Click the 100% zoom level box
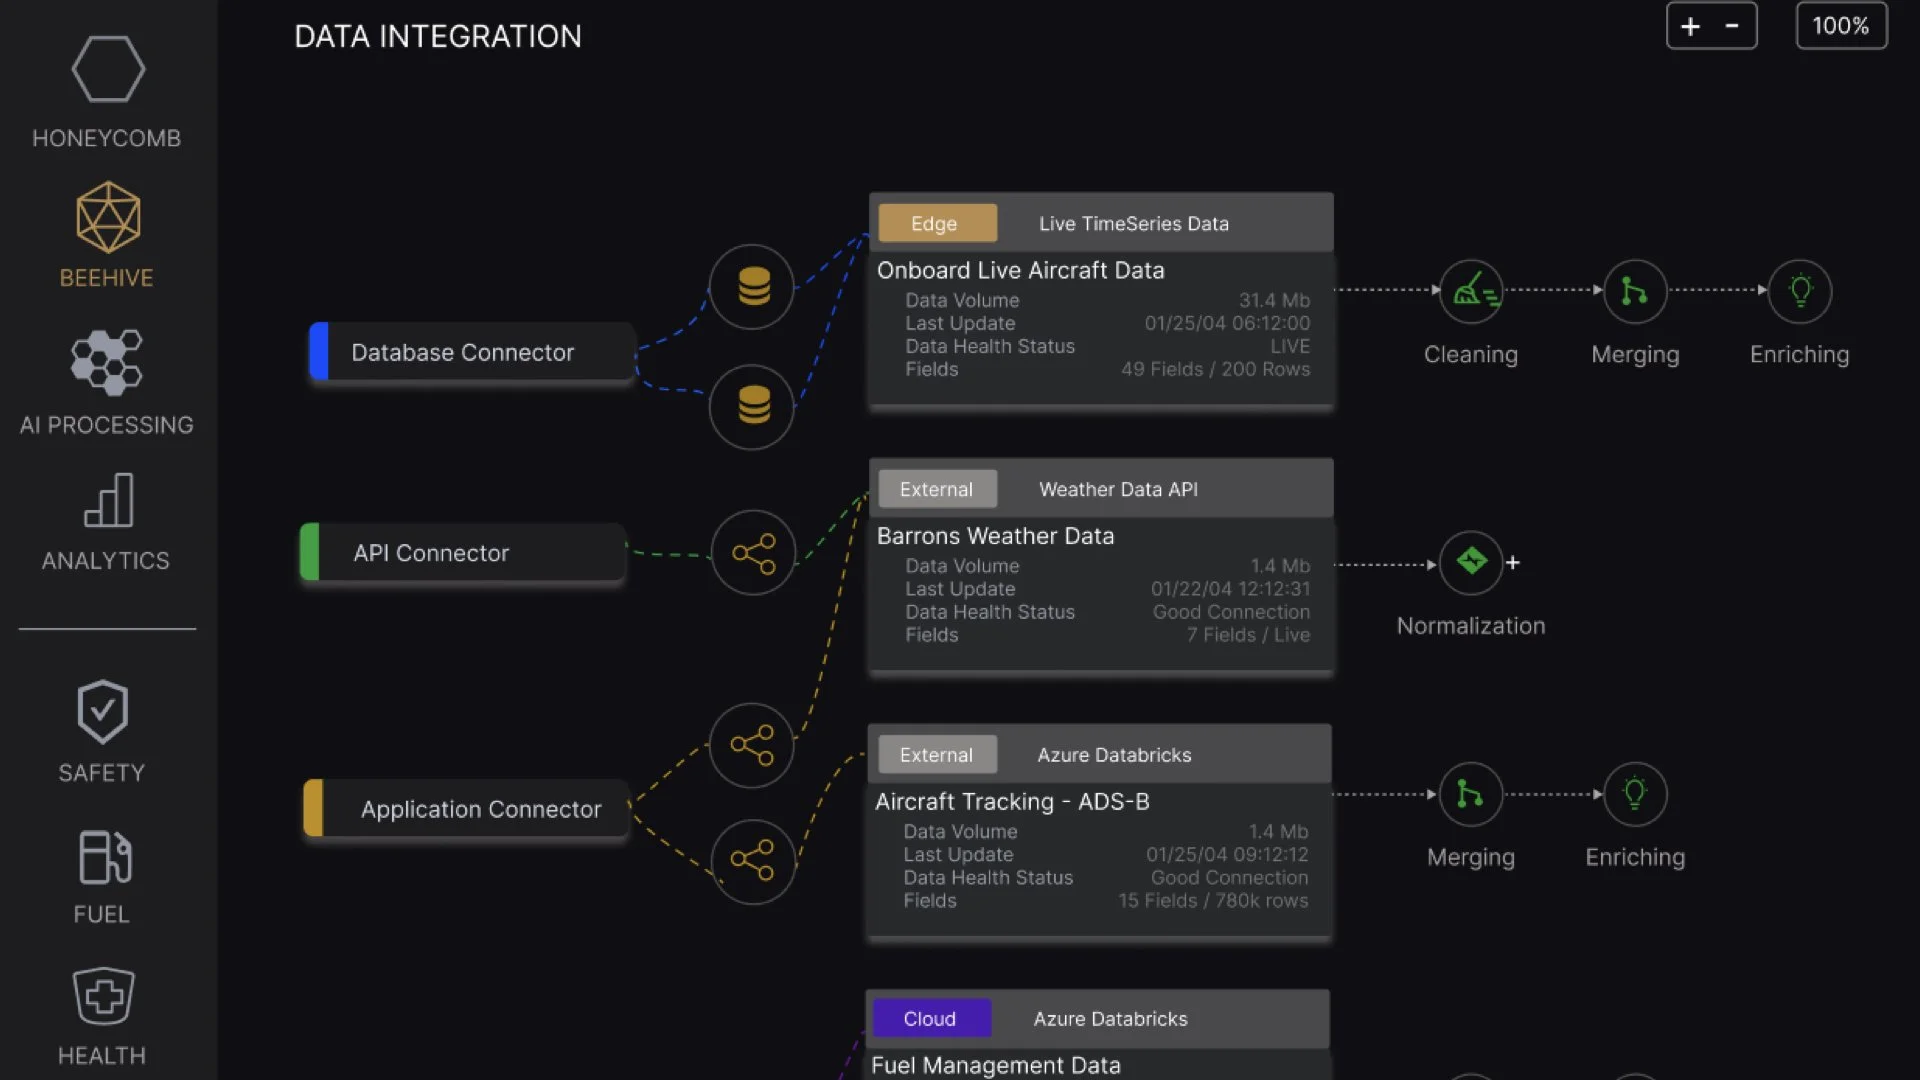Viewport: 1920px width, 1080px height. [x=1841, y=26]
